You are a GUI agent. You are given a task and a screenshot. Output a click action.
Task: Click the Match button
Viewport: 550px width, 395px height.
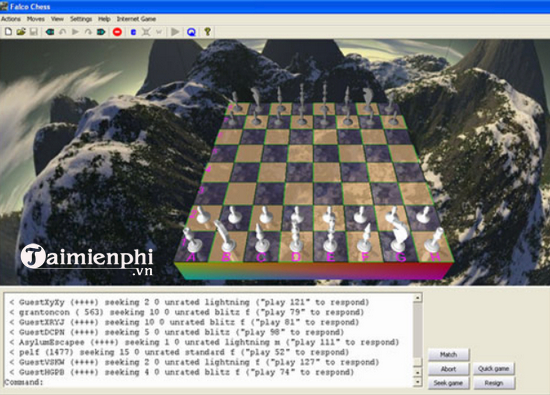point(448,355)
